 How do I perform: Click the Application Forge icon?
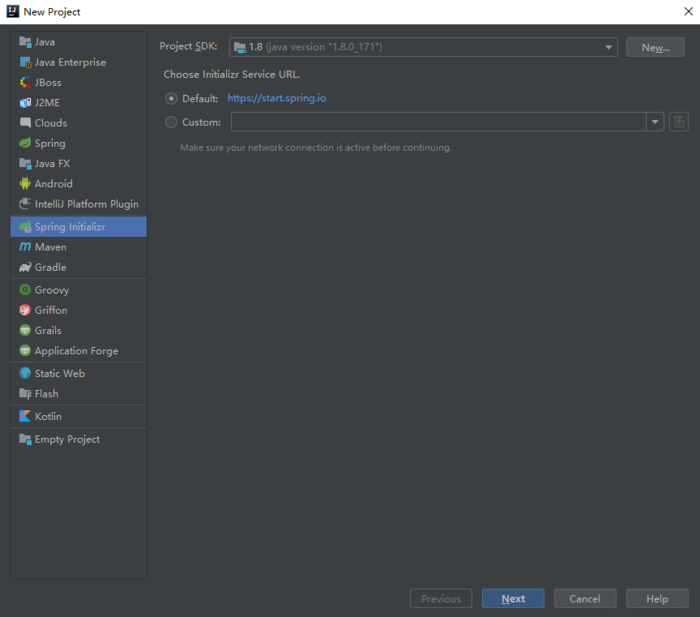(25, 351)
